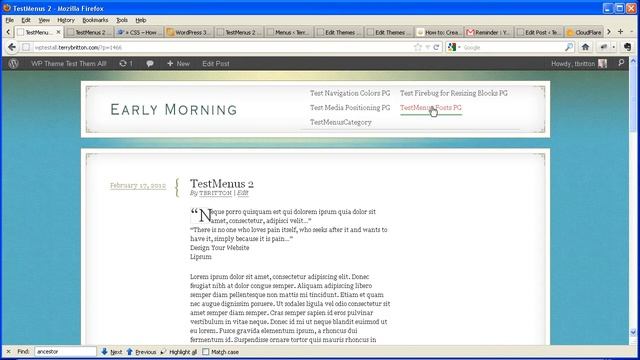The width and height of the screenshot is (640, 360).
Task: Click the tbritton avatar in admin bar
Action: 602,64
